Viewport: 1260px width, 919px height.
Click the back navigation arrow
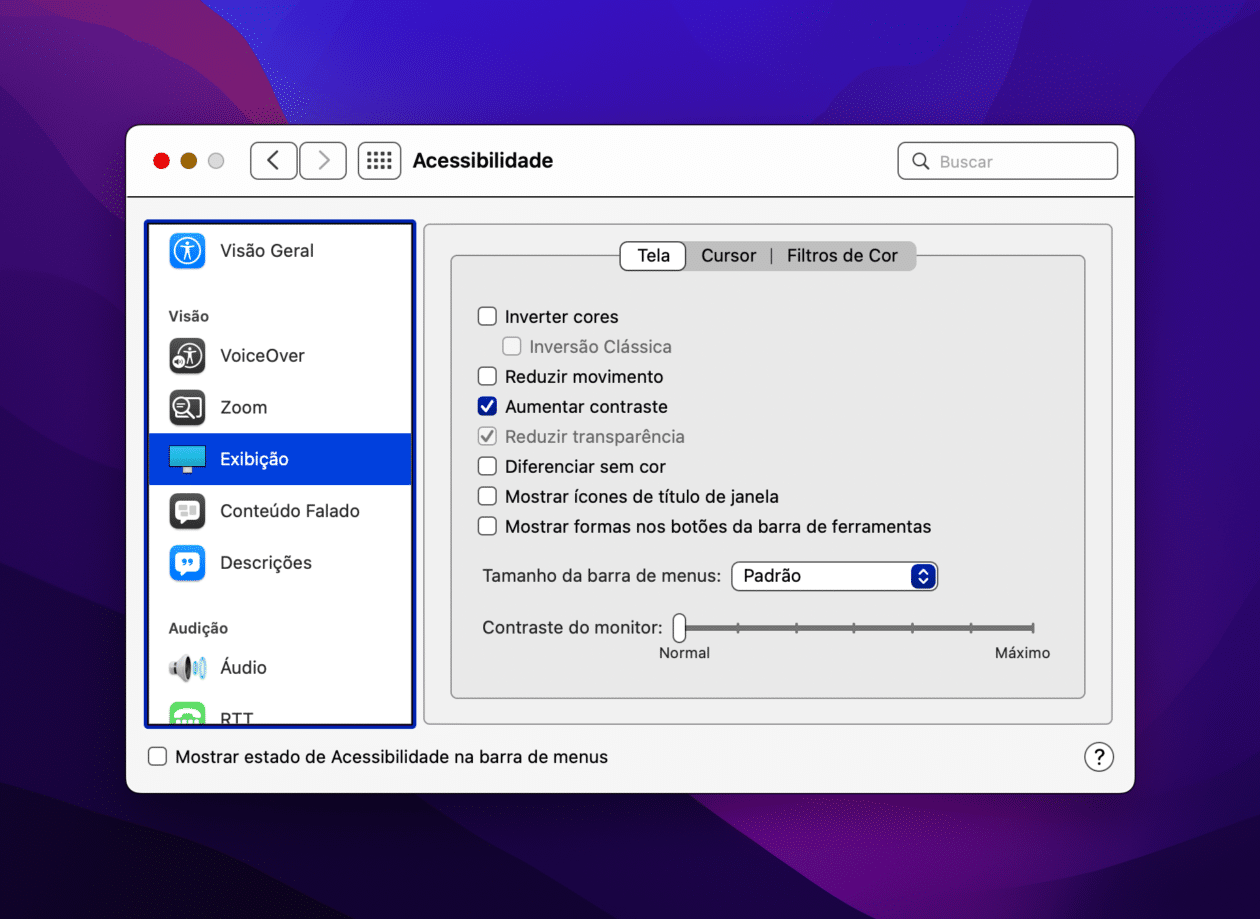[273, 160]
